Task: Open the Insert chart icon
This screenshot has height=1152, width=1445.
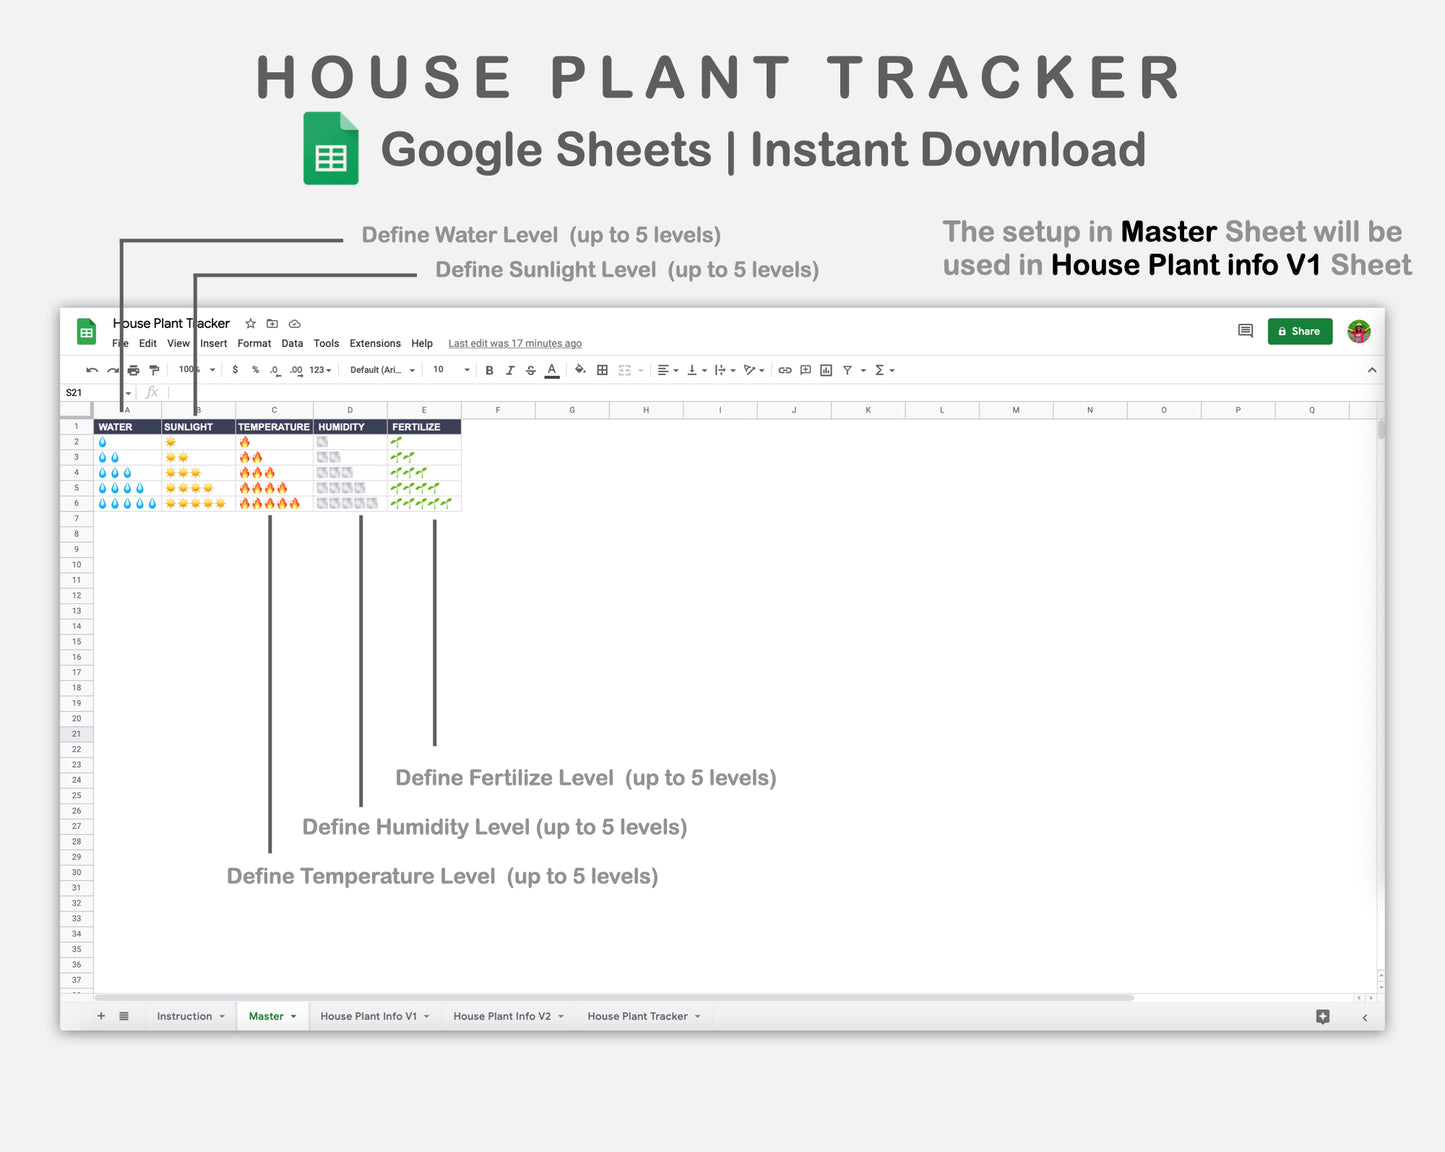Action: pos(826,369)
